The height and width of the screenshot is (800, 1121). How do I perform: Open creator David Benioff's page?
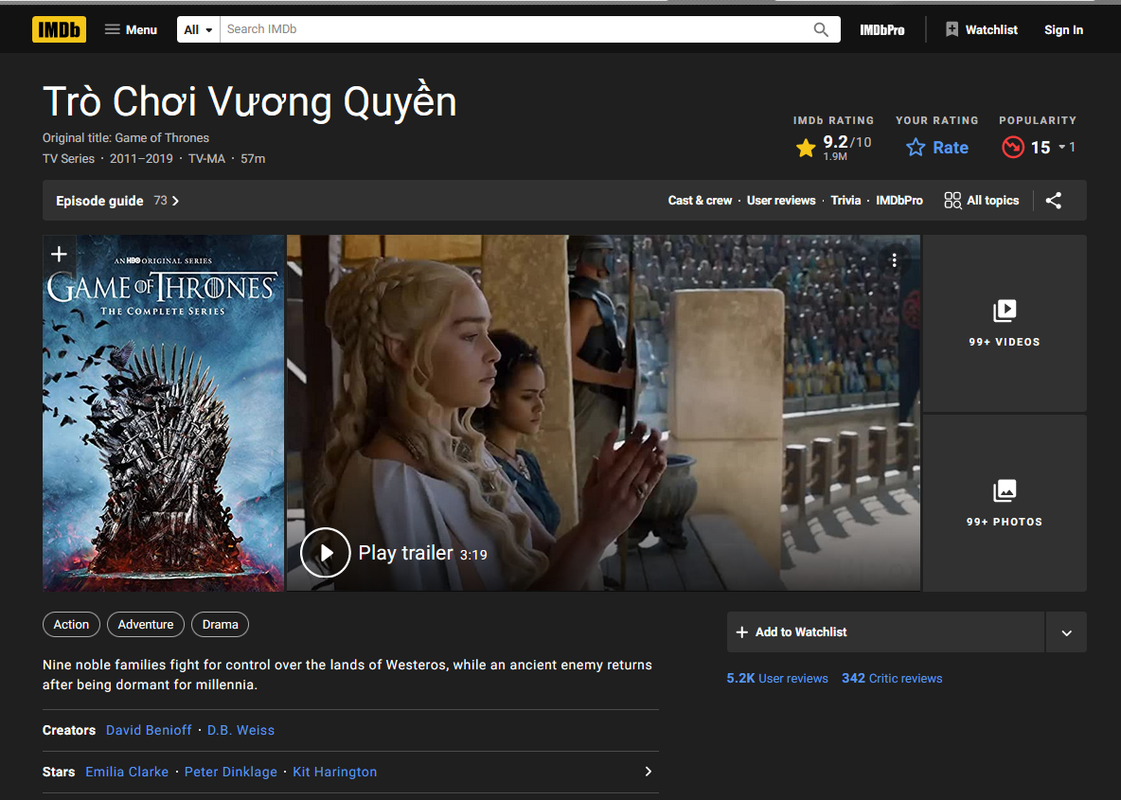click(x=149, y=730)
